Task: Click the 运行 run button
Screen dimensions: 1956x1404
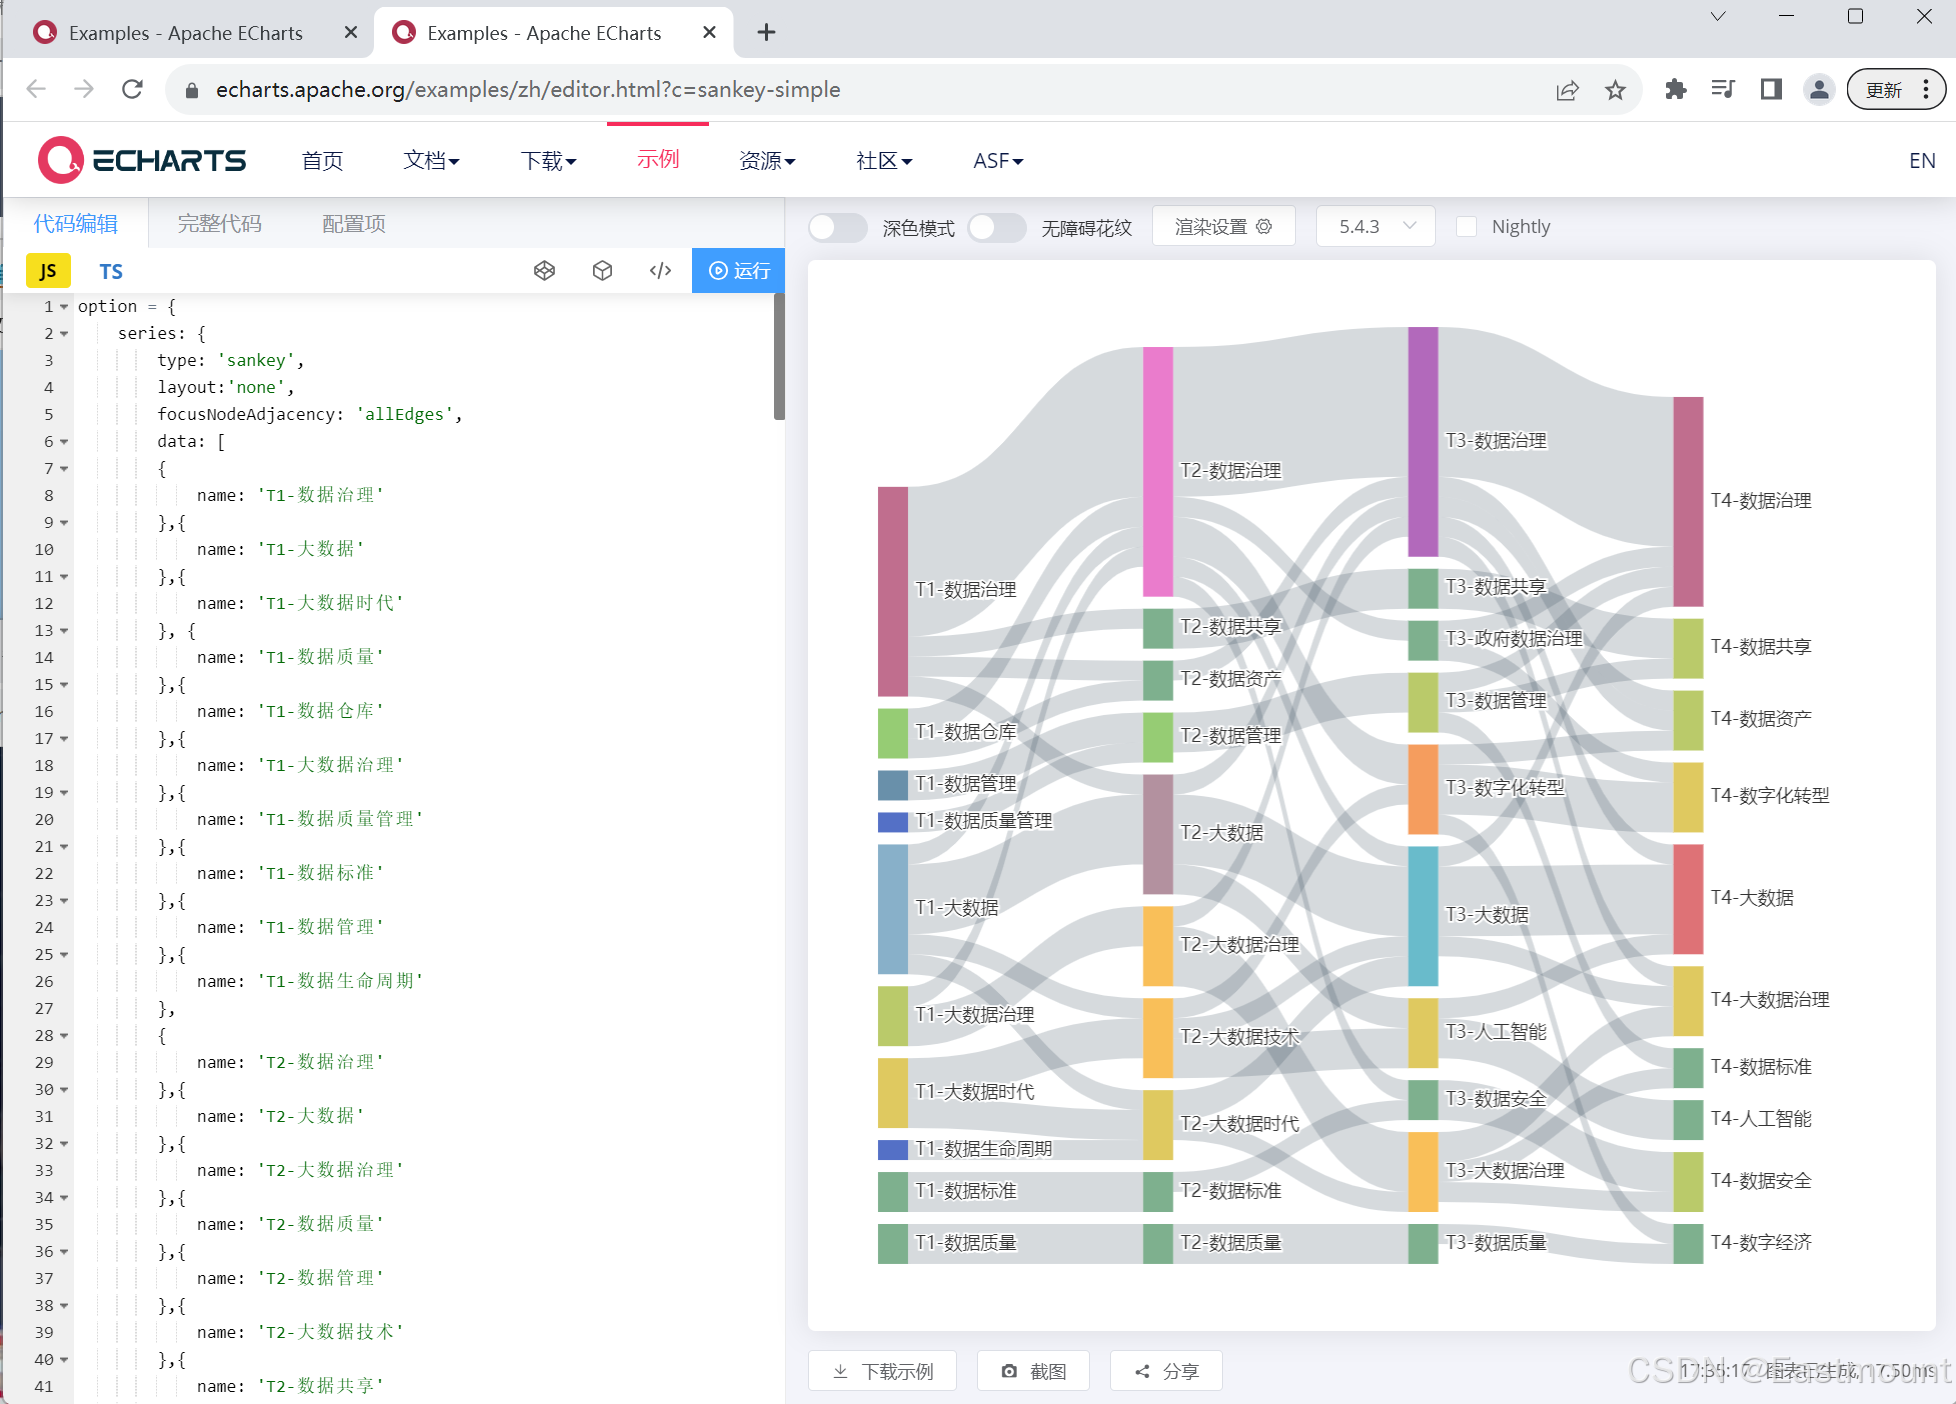Action: click(x=738, y=270)
